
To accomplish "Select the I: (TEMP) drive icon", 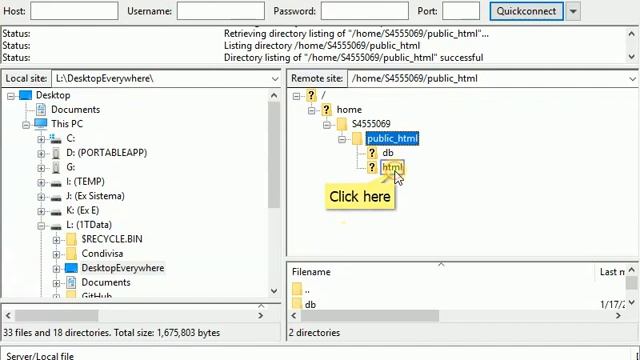I will pos(56,183).
